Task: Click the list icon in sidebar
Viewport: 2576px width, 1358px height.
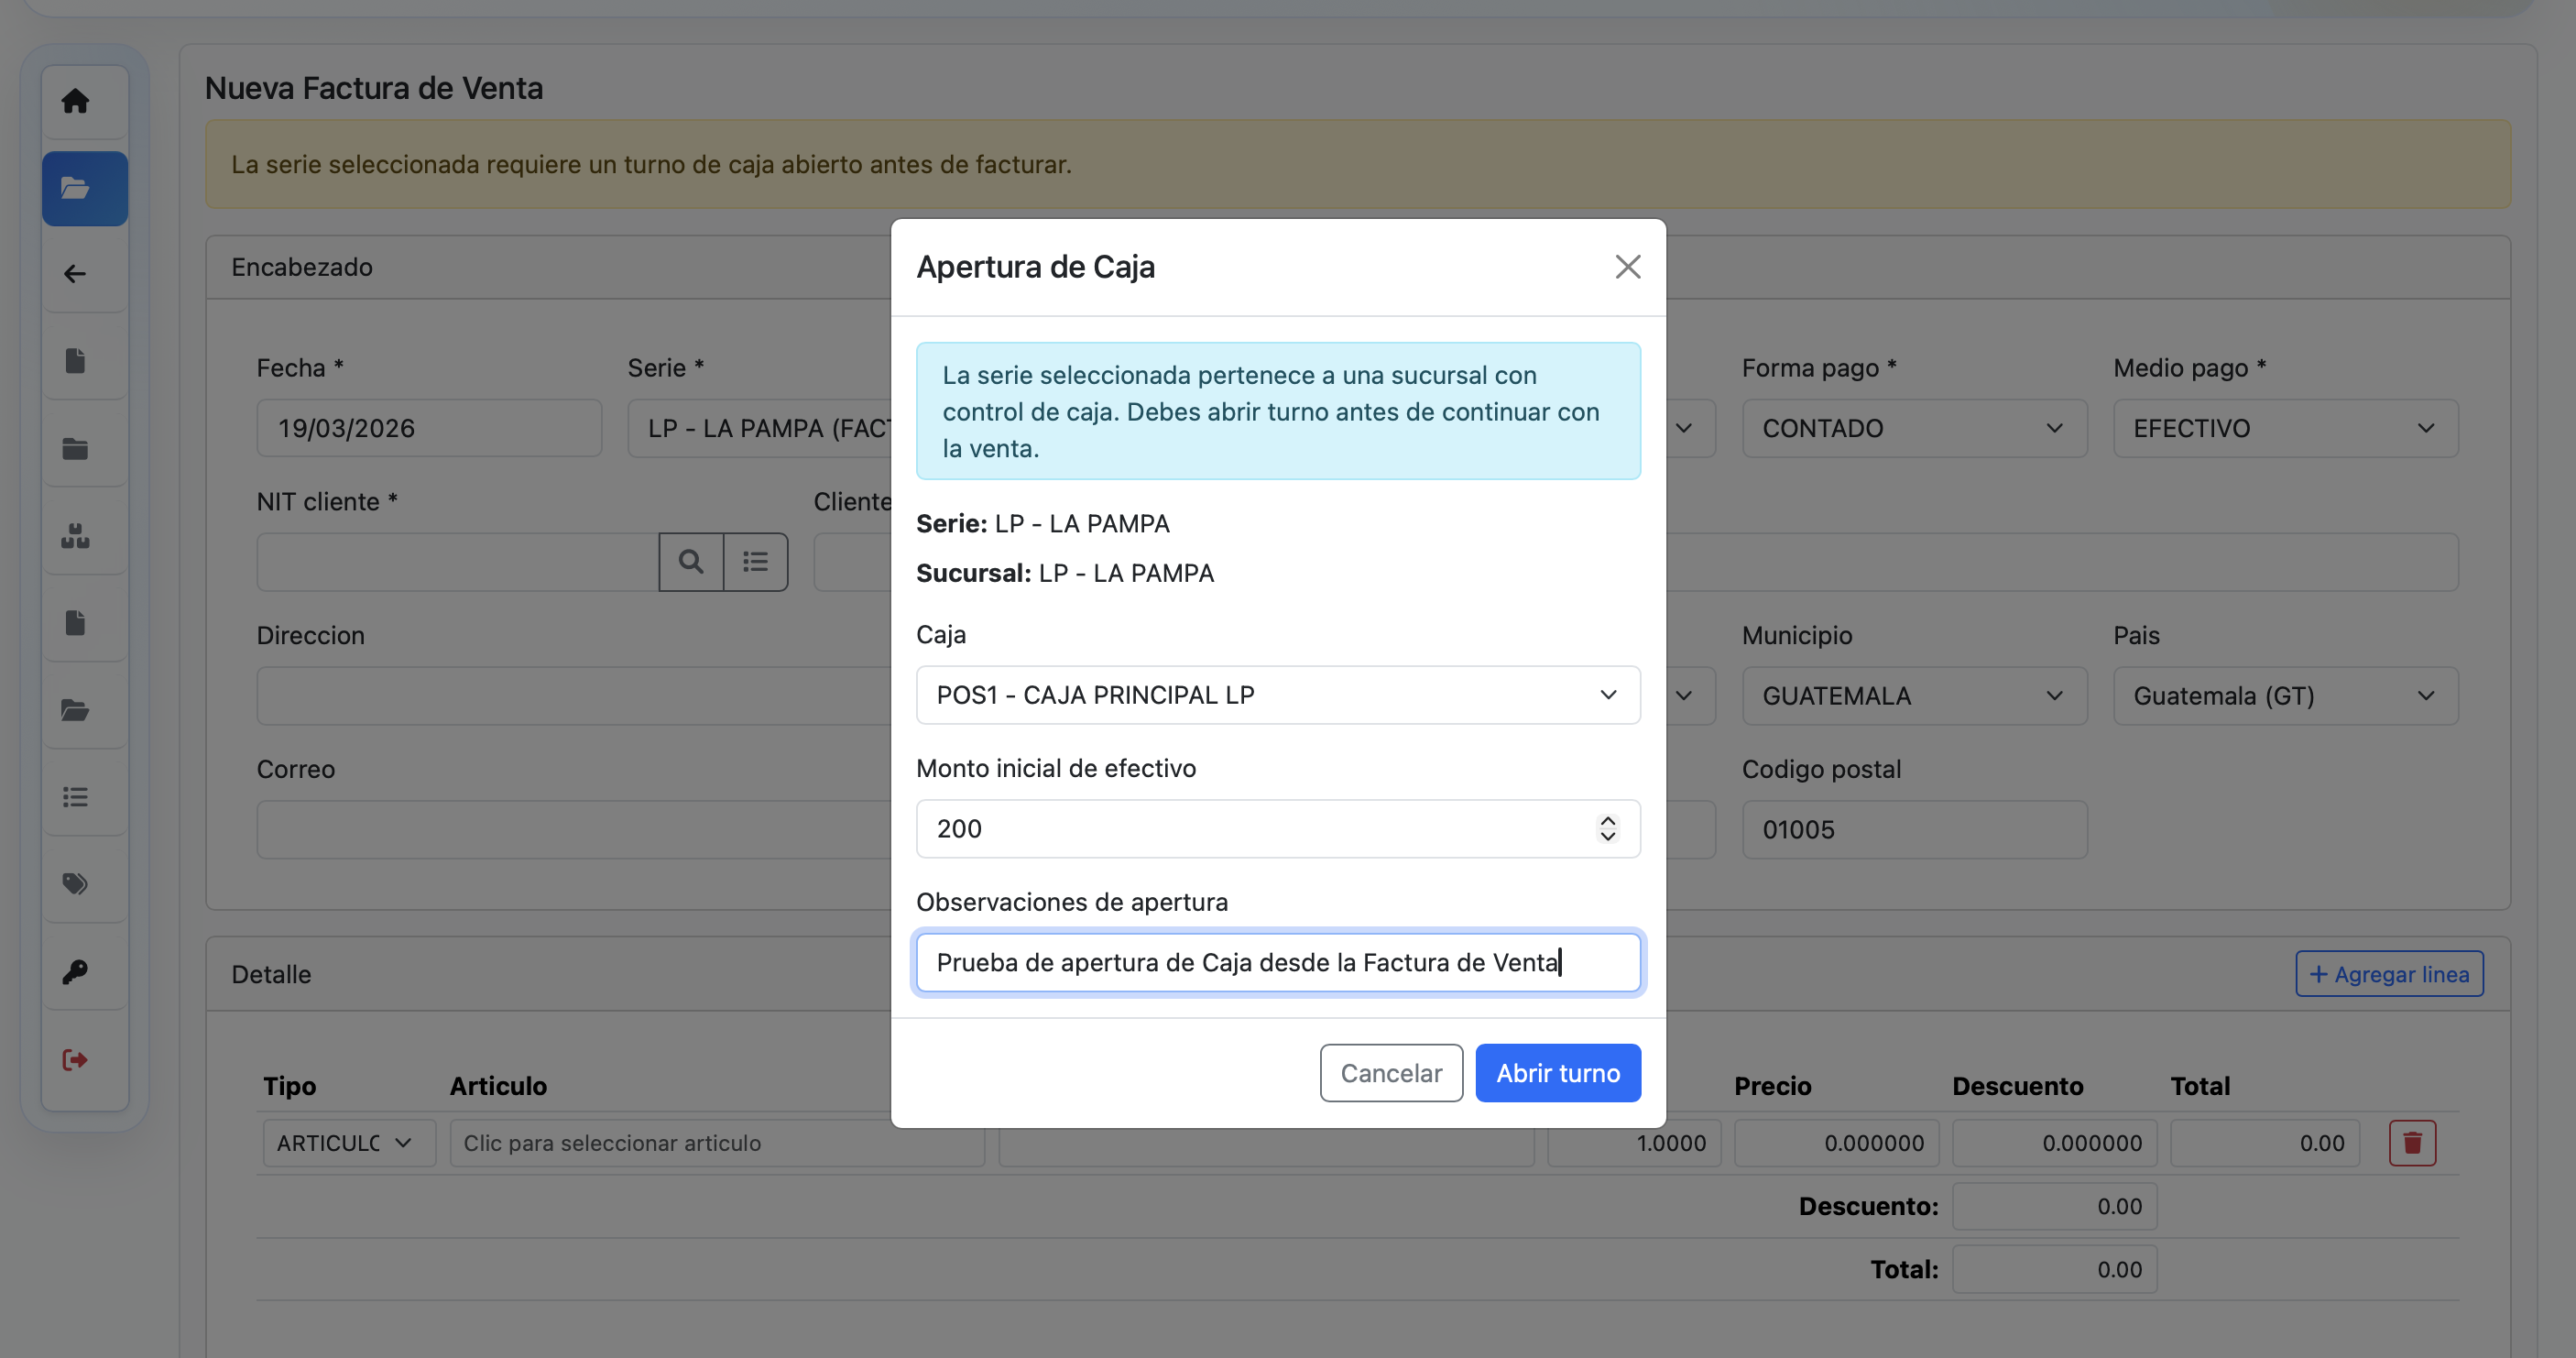Action: point(75,797)
